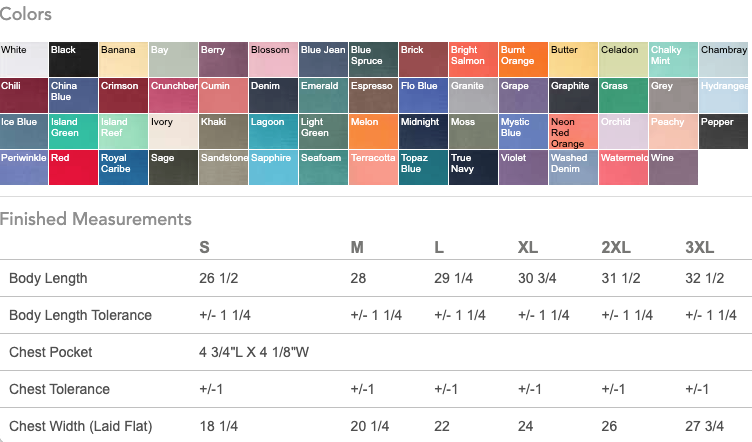The width and height of the screenshot is (752, 442).
Task: Pick the Terracotta color swatch
Action: (373, 167)
